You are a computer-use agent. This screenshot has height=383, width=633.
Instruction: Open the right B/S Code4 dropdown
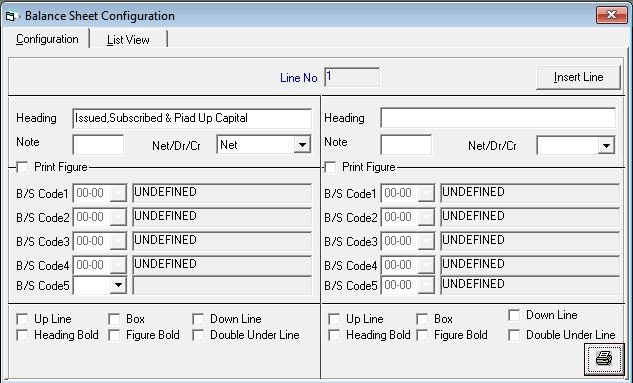click(x=426, y=265)
